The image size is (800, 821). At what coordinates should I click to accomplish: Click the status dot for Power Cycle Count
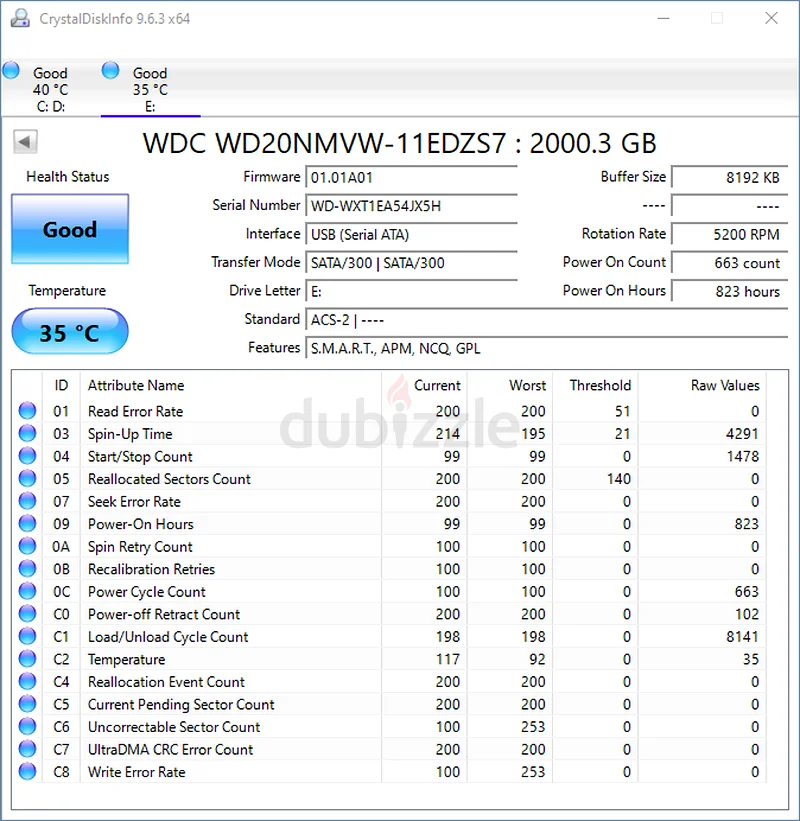click(27, 591)
